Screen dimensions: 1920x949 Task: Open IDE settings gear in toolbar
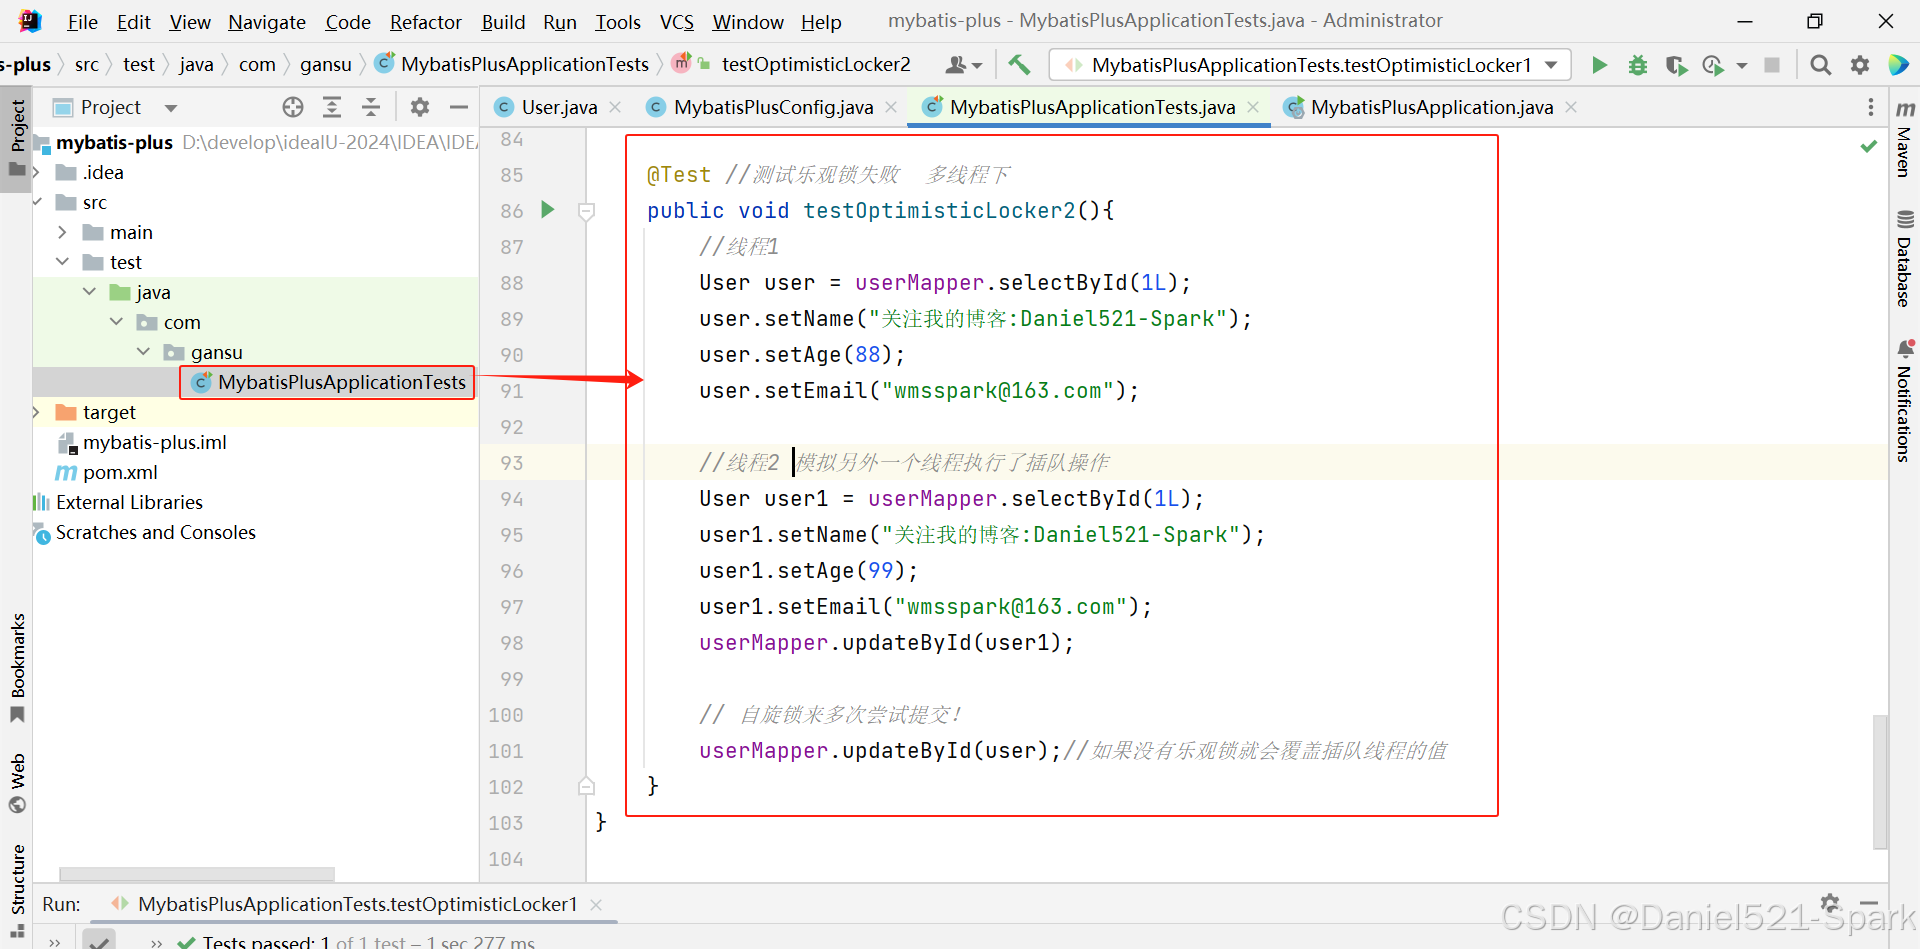1860,65
